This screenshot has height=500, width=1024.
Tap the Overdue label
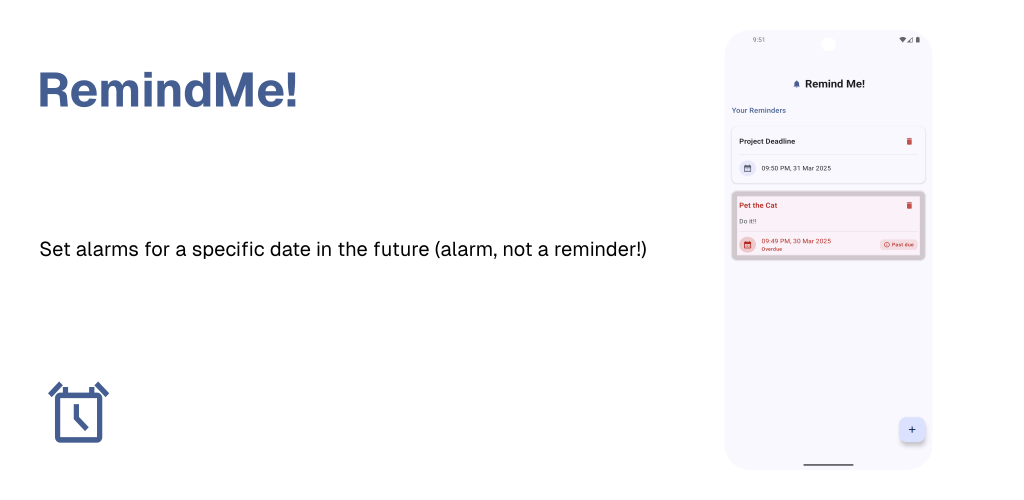772,249
